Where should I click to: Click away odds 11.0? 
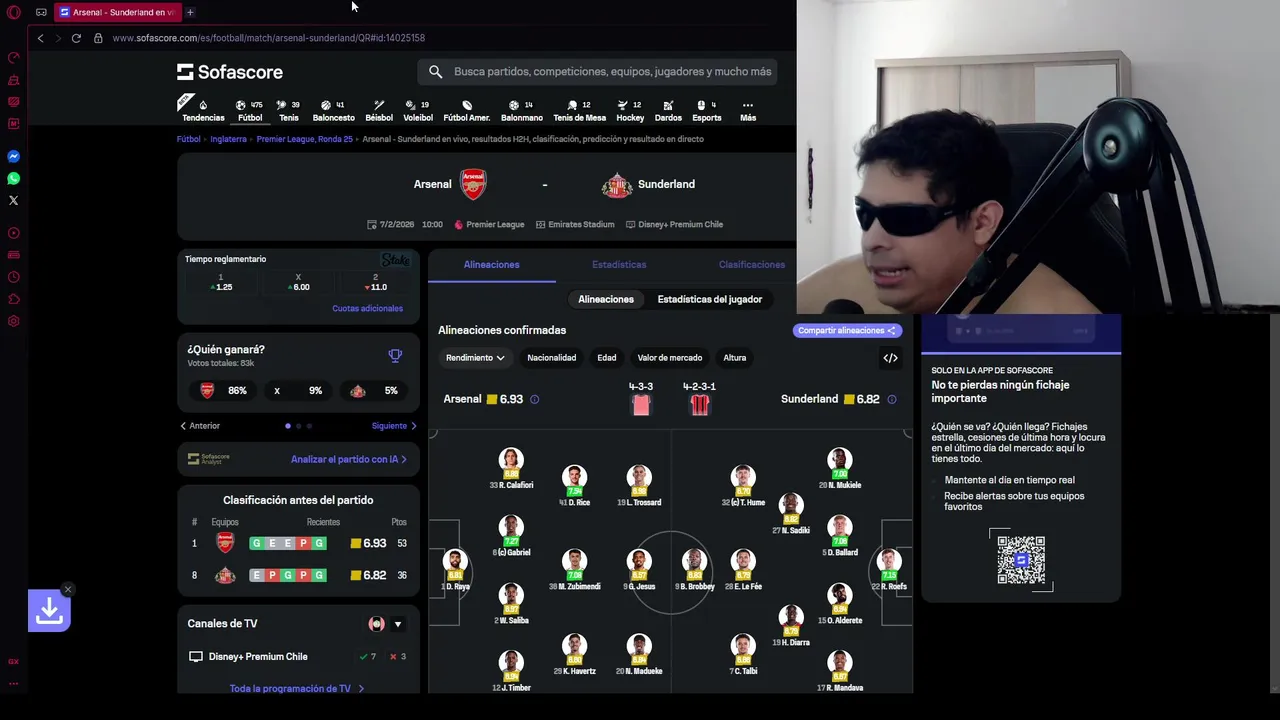click(x=375, y=283)
